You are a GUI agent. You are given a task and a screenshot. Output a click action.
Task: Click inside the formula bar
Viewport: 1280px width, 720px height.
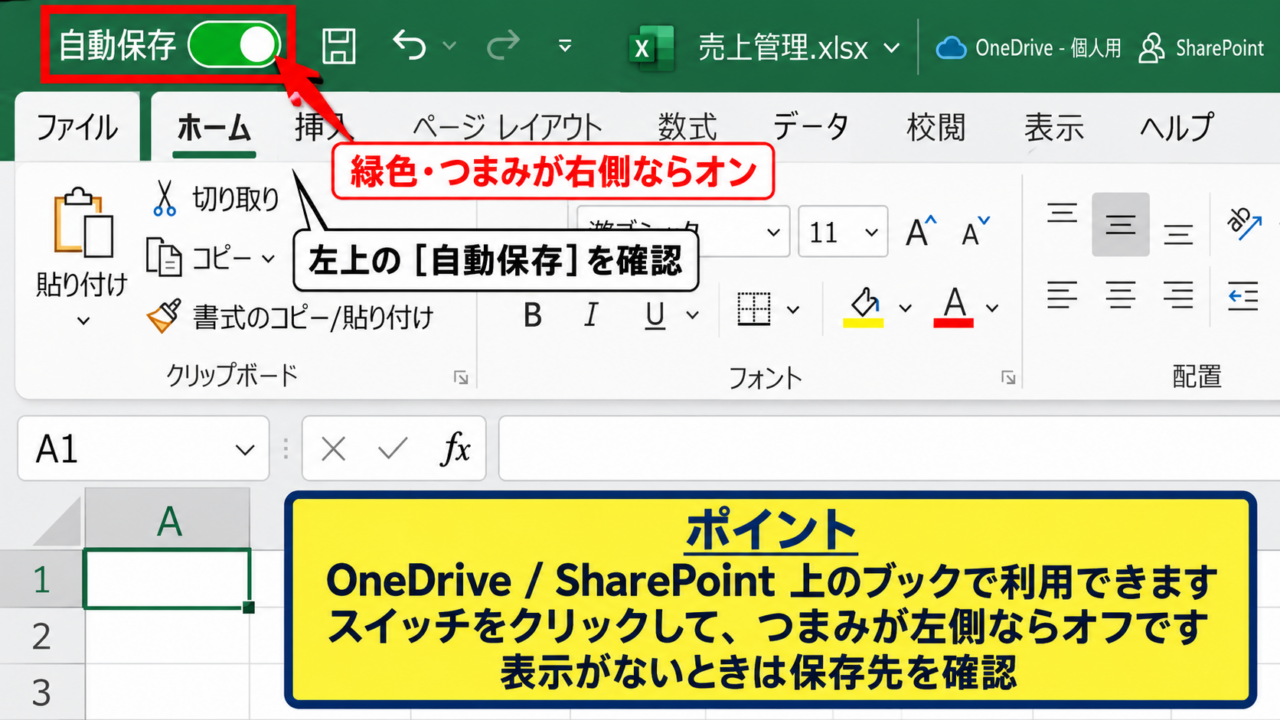click(889, 449)
